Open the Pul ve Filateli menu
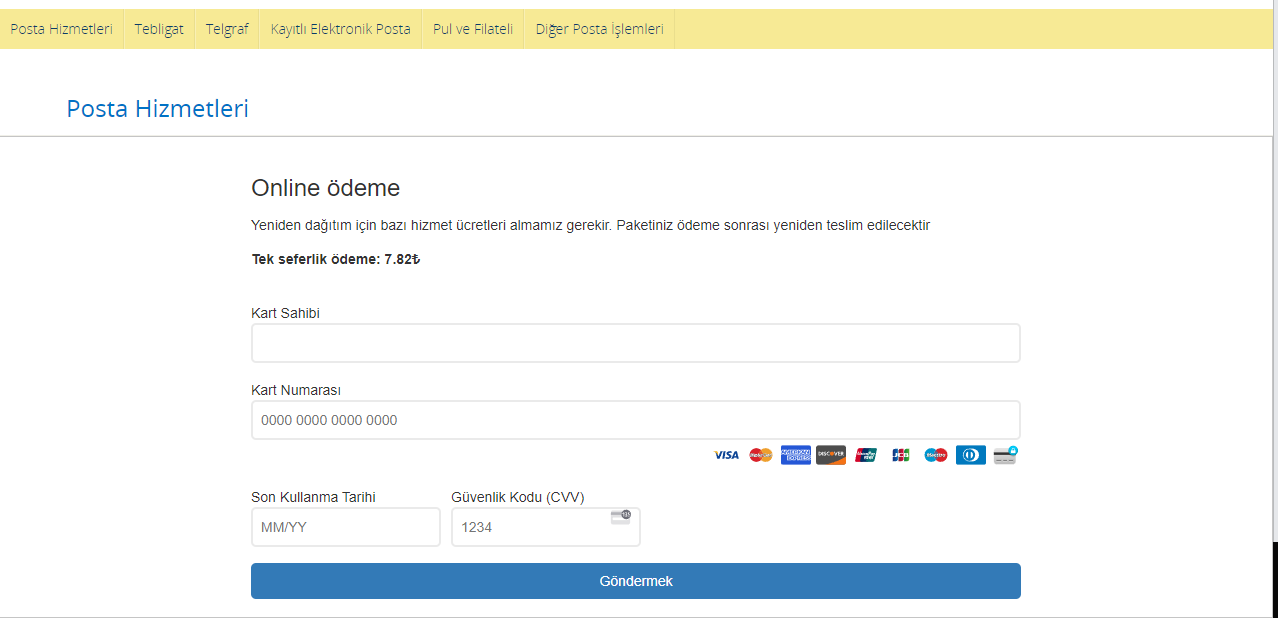Screen dimensions: 1278x618 pos(473,29)
